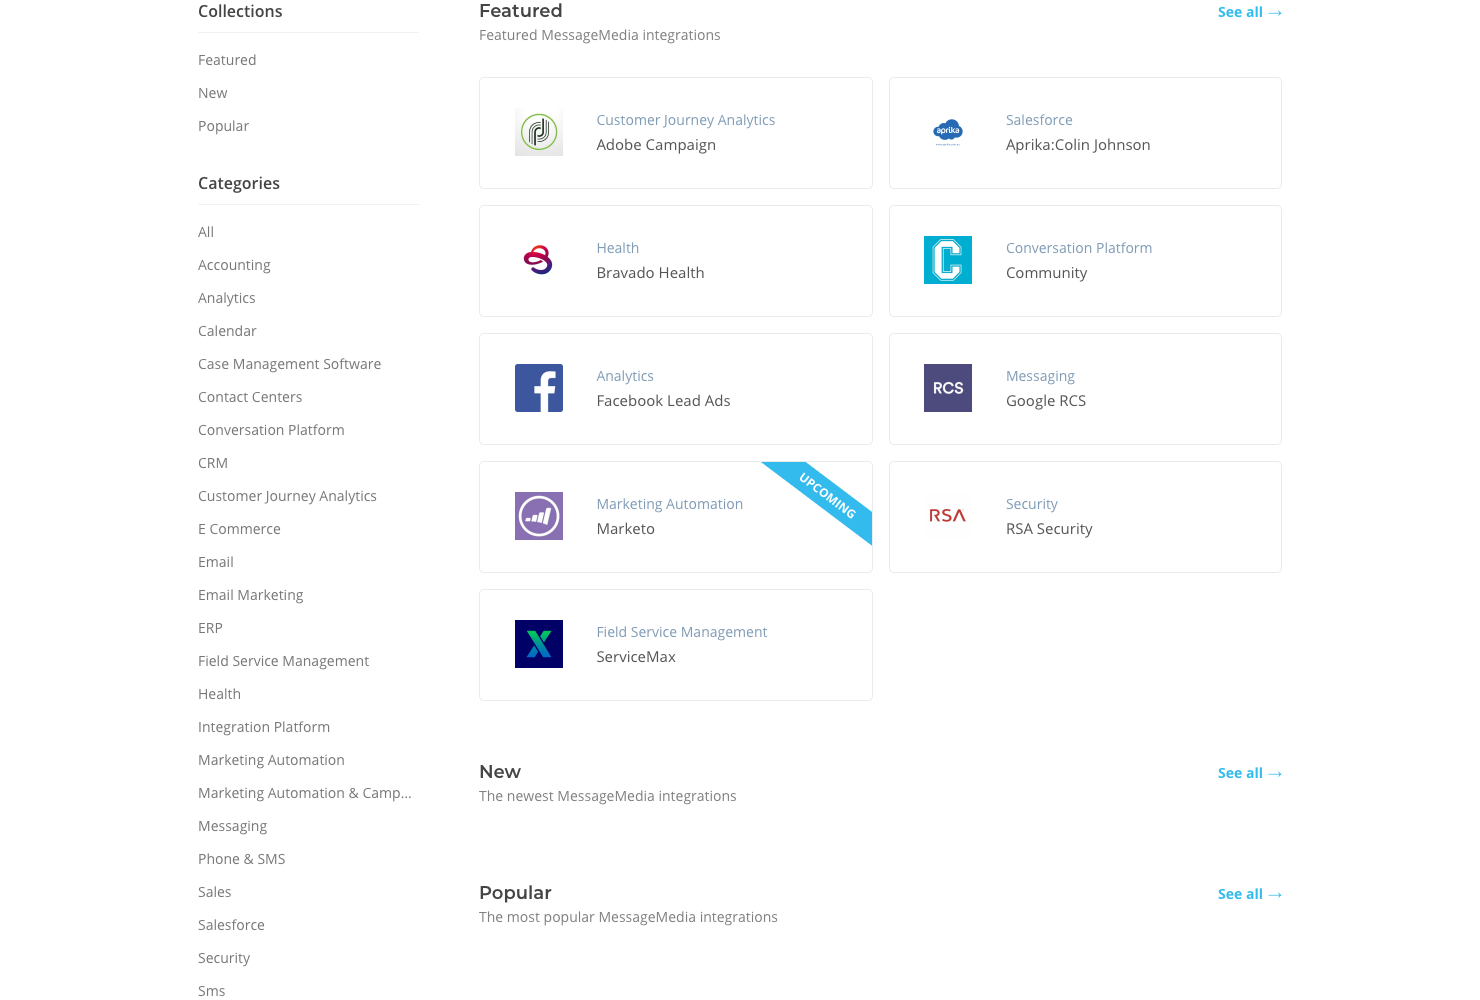Filter by Analytics category in sidebar
Screen dimensions: 1480x1000
click(x=227, y=298)
